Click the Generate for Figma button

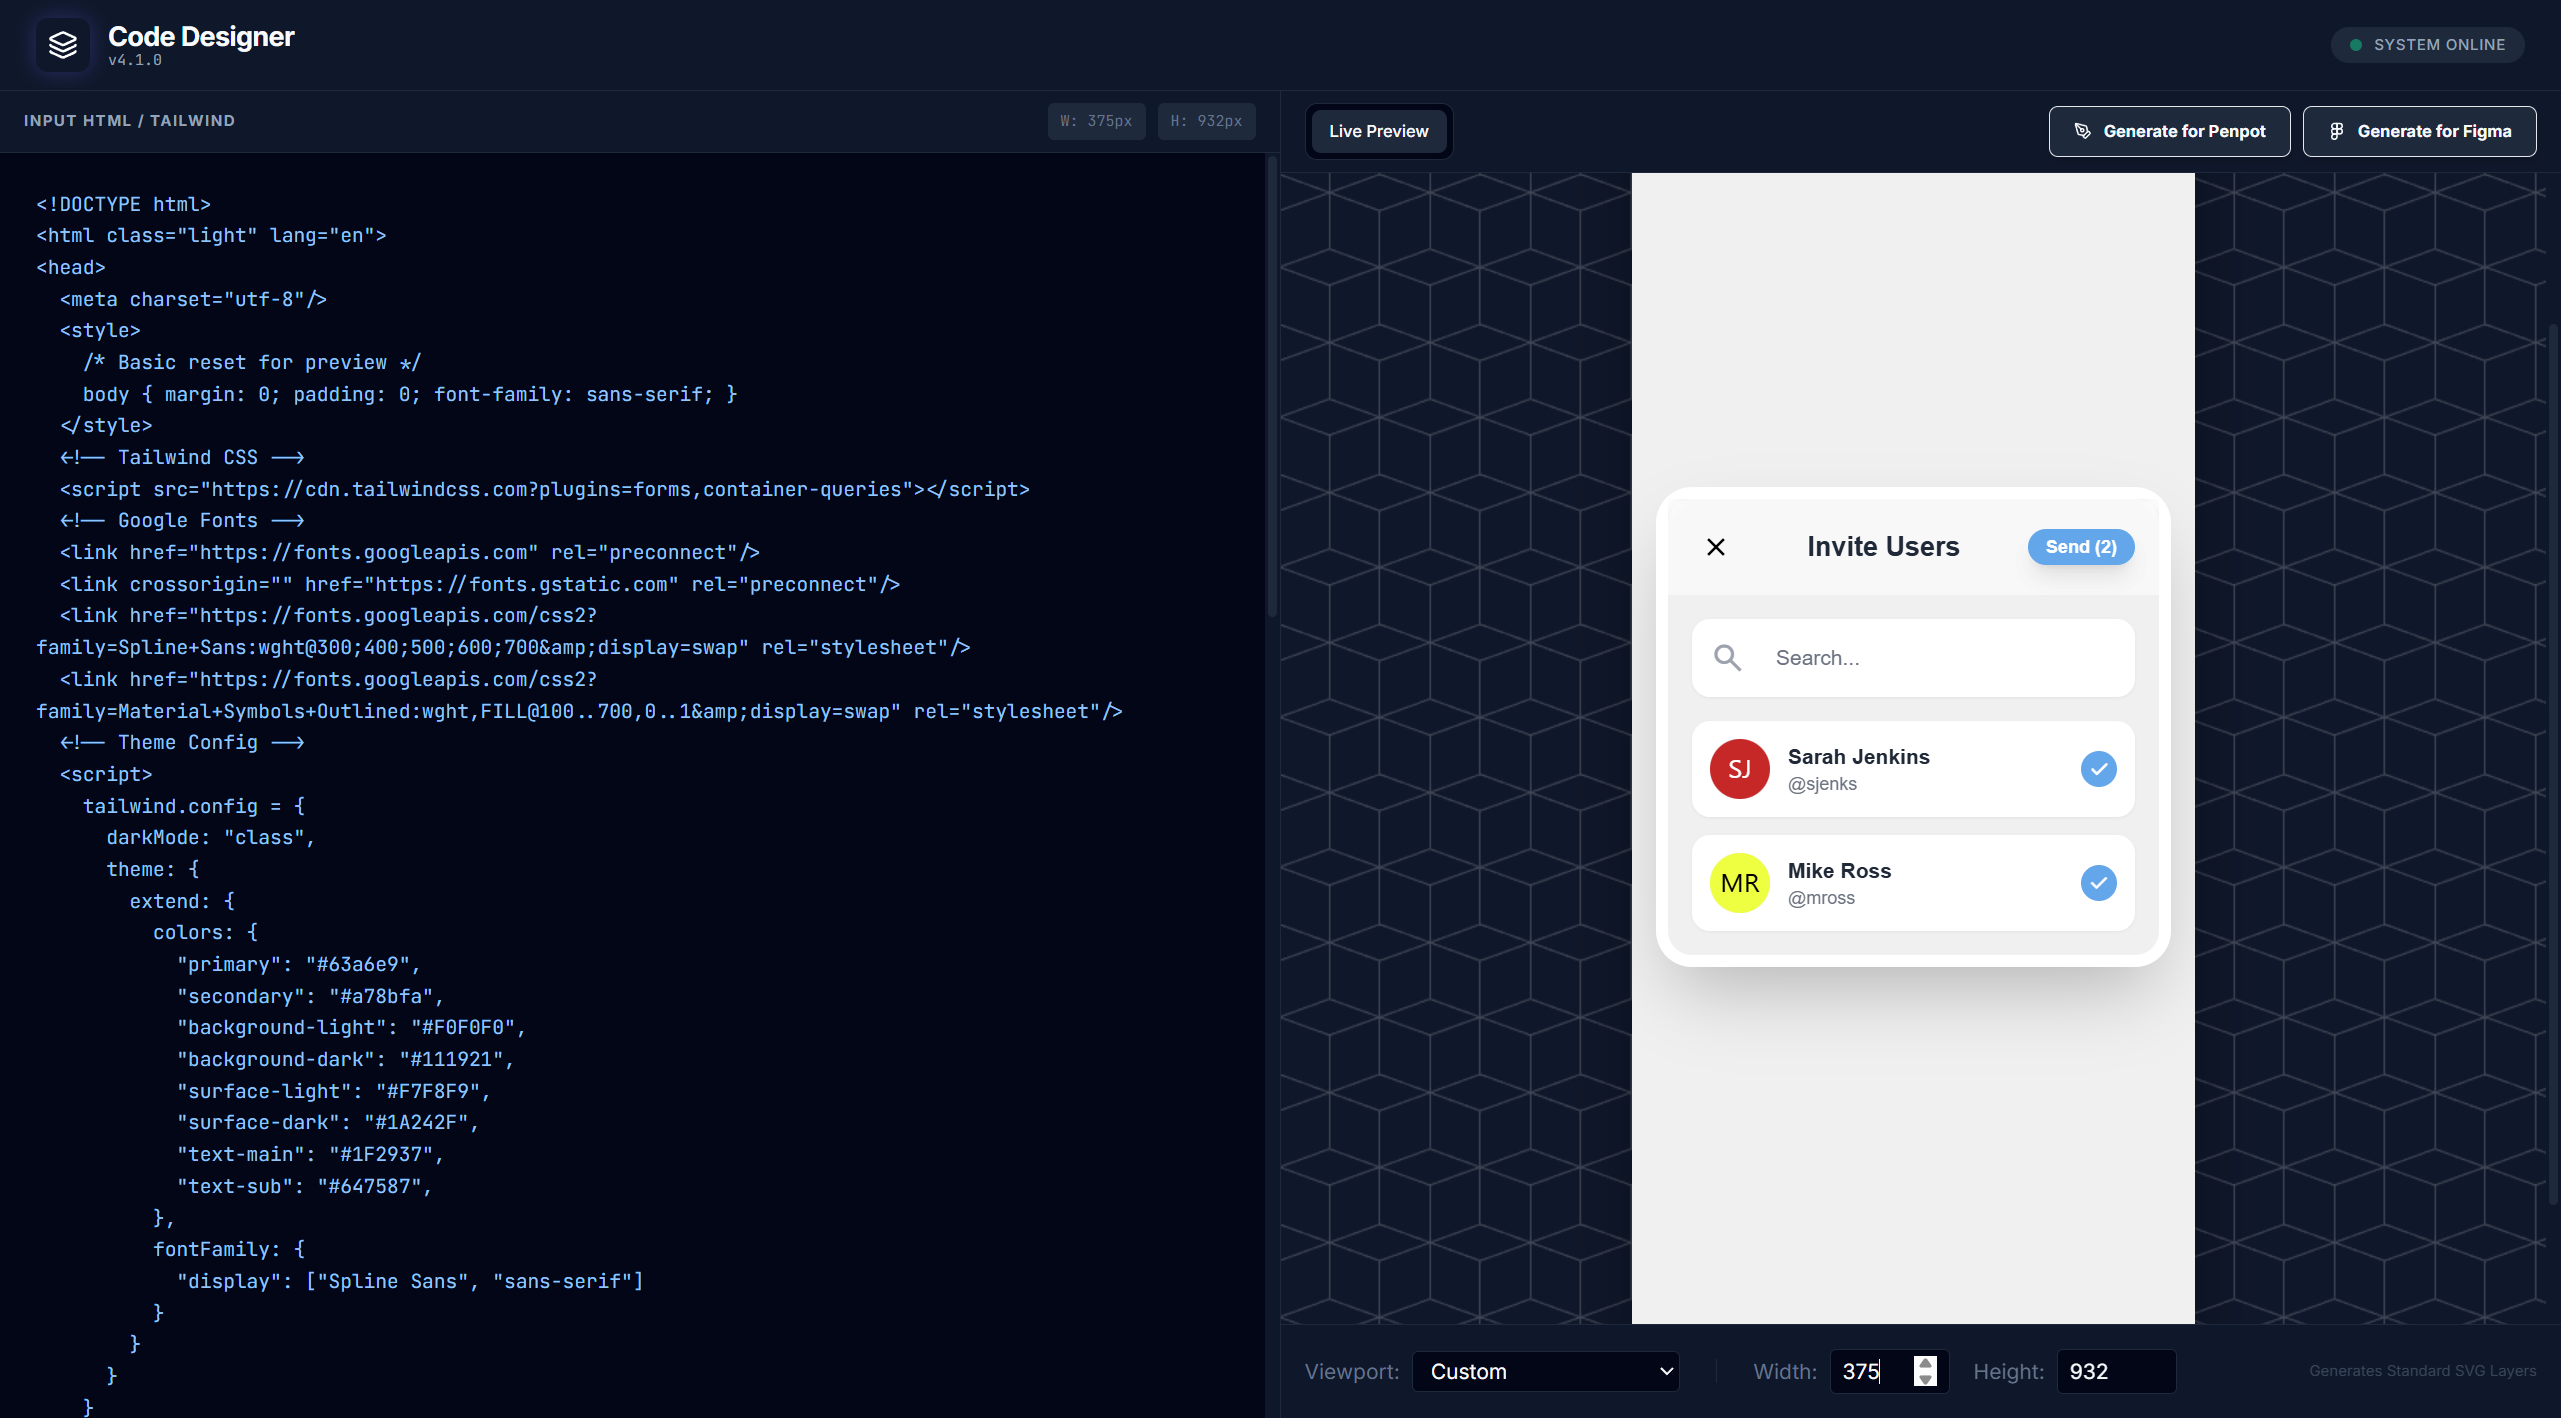click(2419, 131)
